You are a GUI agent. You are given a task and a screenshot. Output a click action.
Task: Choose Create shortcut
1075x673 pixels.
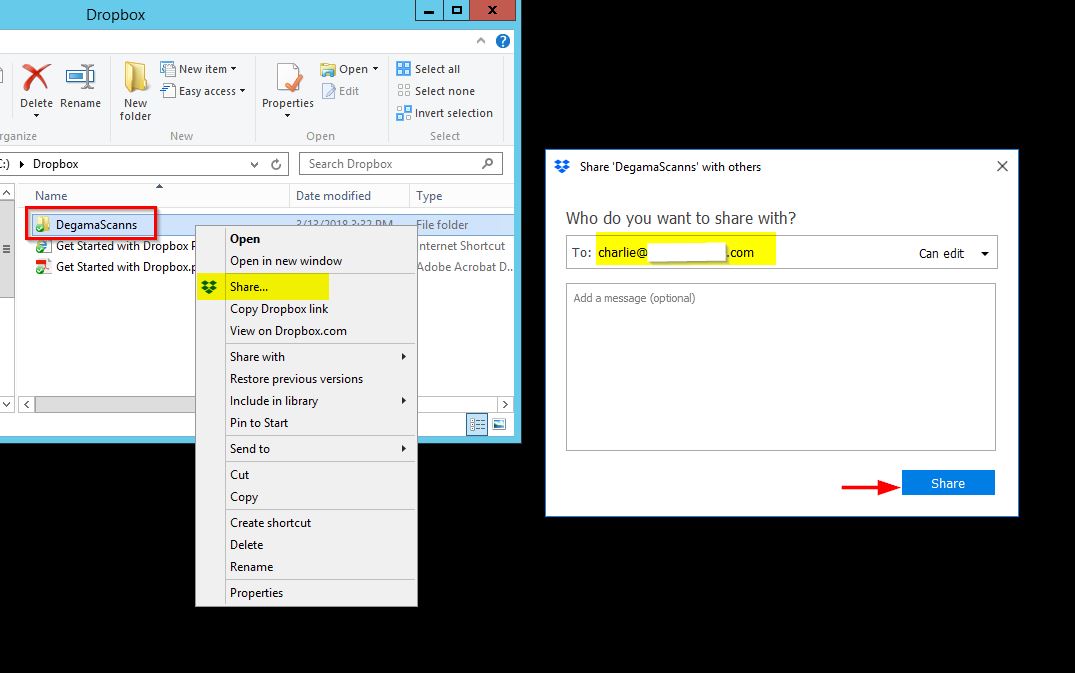point(306,522)
